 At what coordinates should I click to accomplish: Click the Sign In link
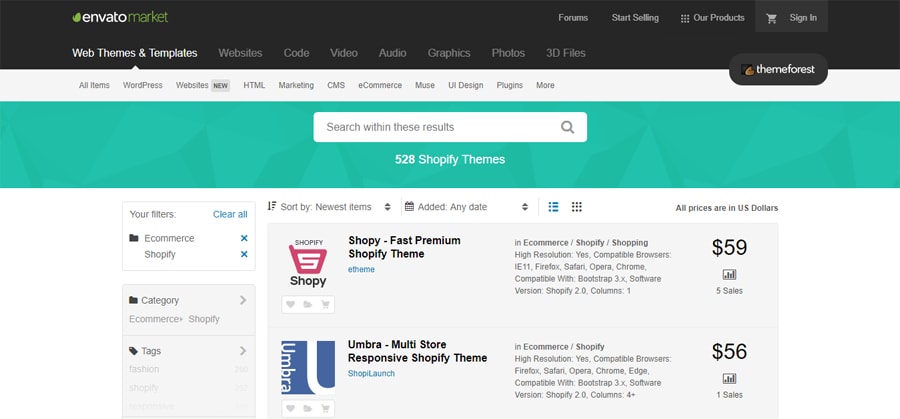click(803, 18)
